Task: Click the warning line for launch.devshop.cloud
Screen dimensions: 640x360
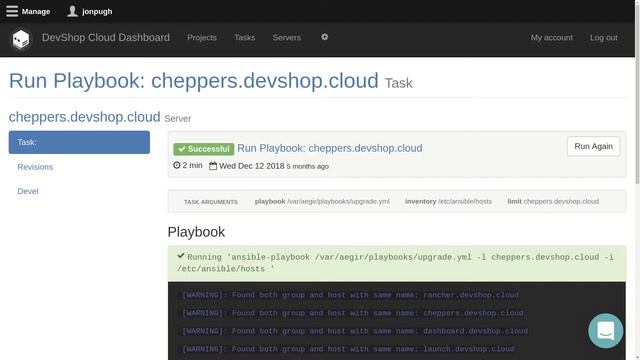Action: click(x=348, y=349)
